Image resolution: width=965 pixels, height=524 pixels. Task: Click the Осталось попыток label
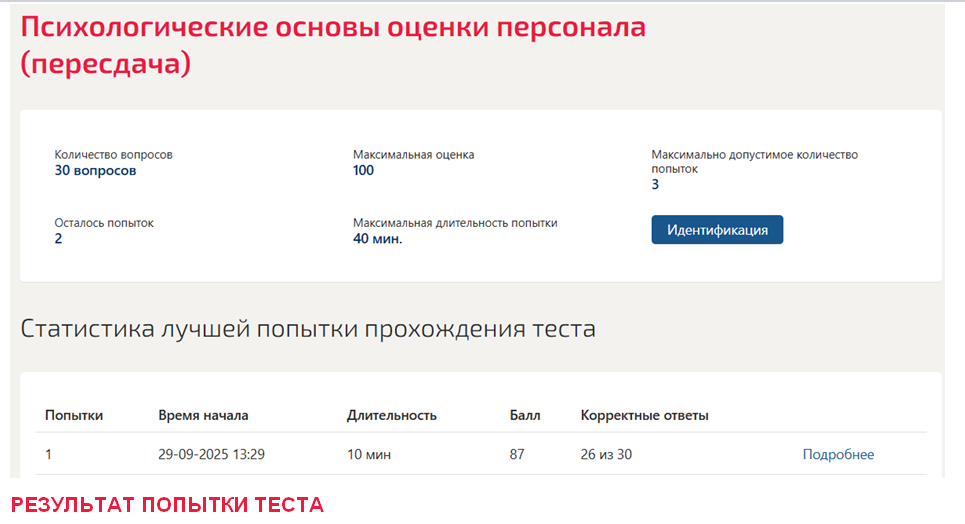104,223
